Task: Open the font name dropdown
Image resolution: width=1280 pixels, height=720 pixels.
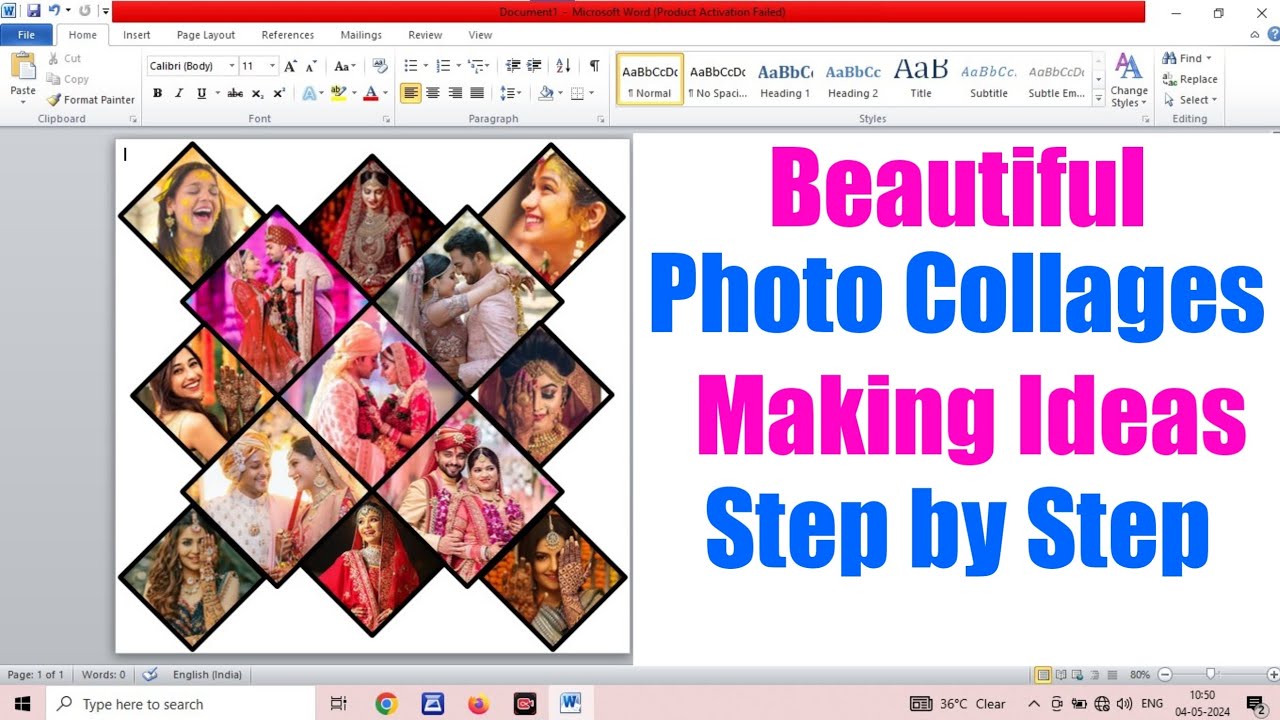Action: point(232,66)
